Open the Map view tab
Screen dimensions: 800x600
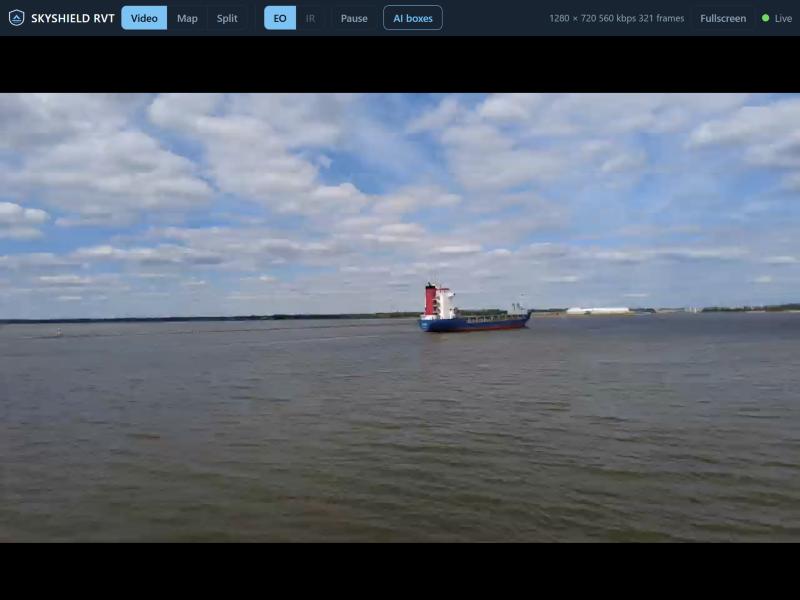tap(187, 18)
